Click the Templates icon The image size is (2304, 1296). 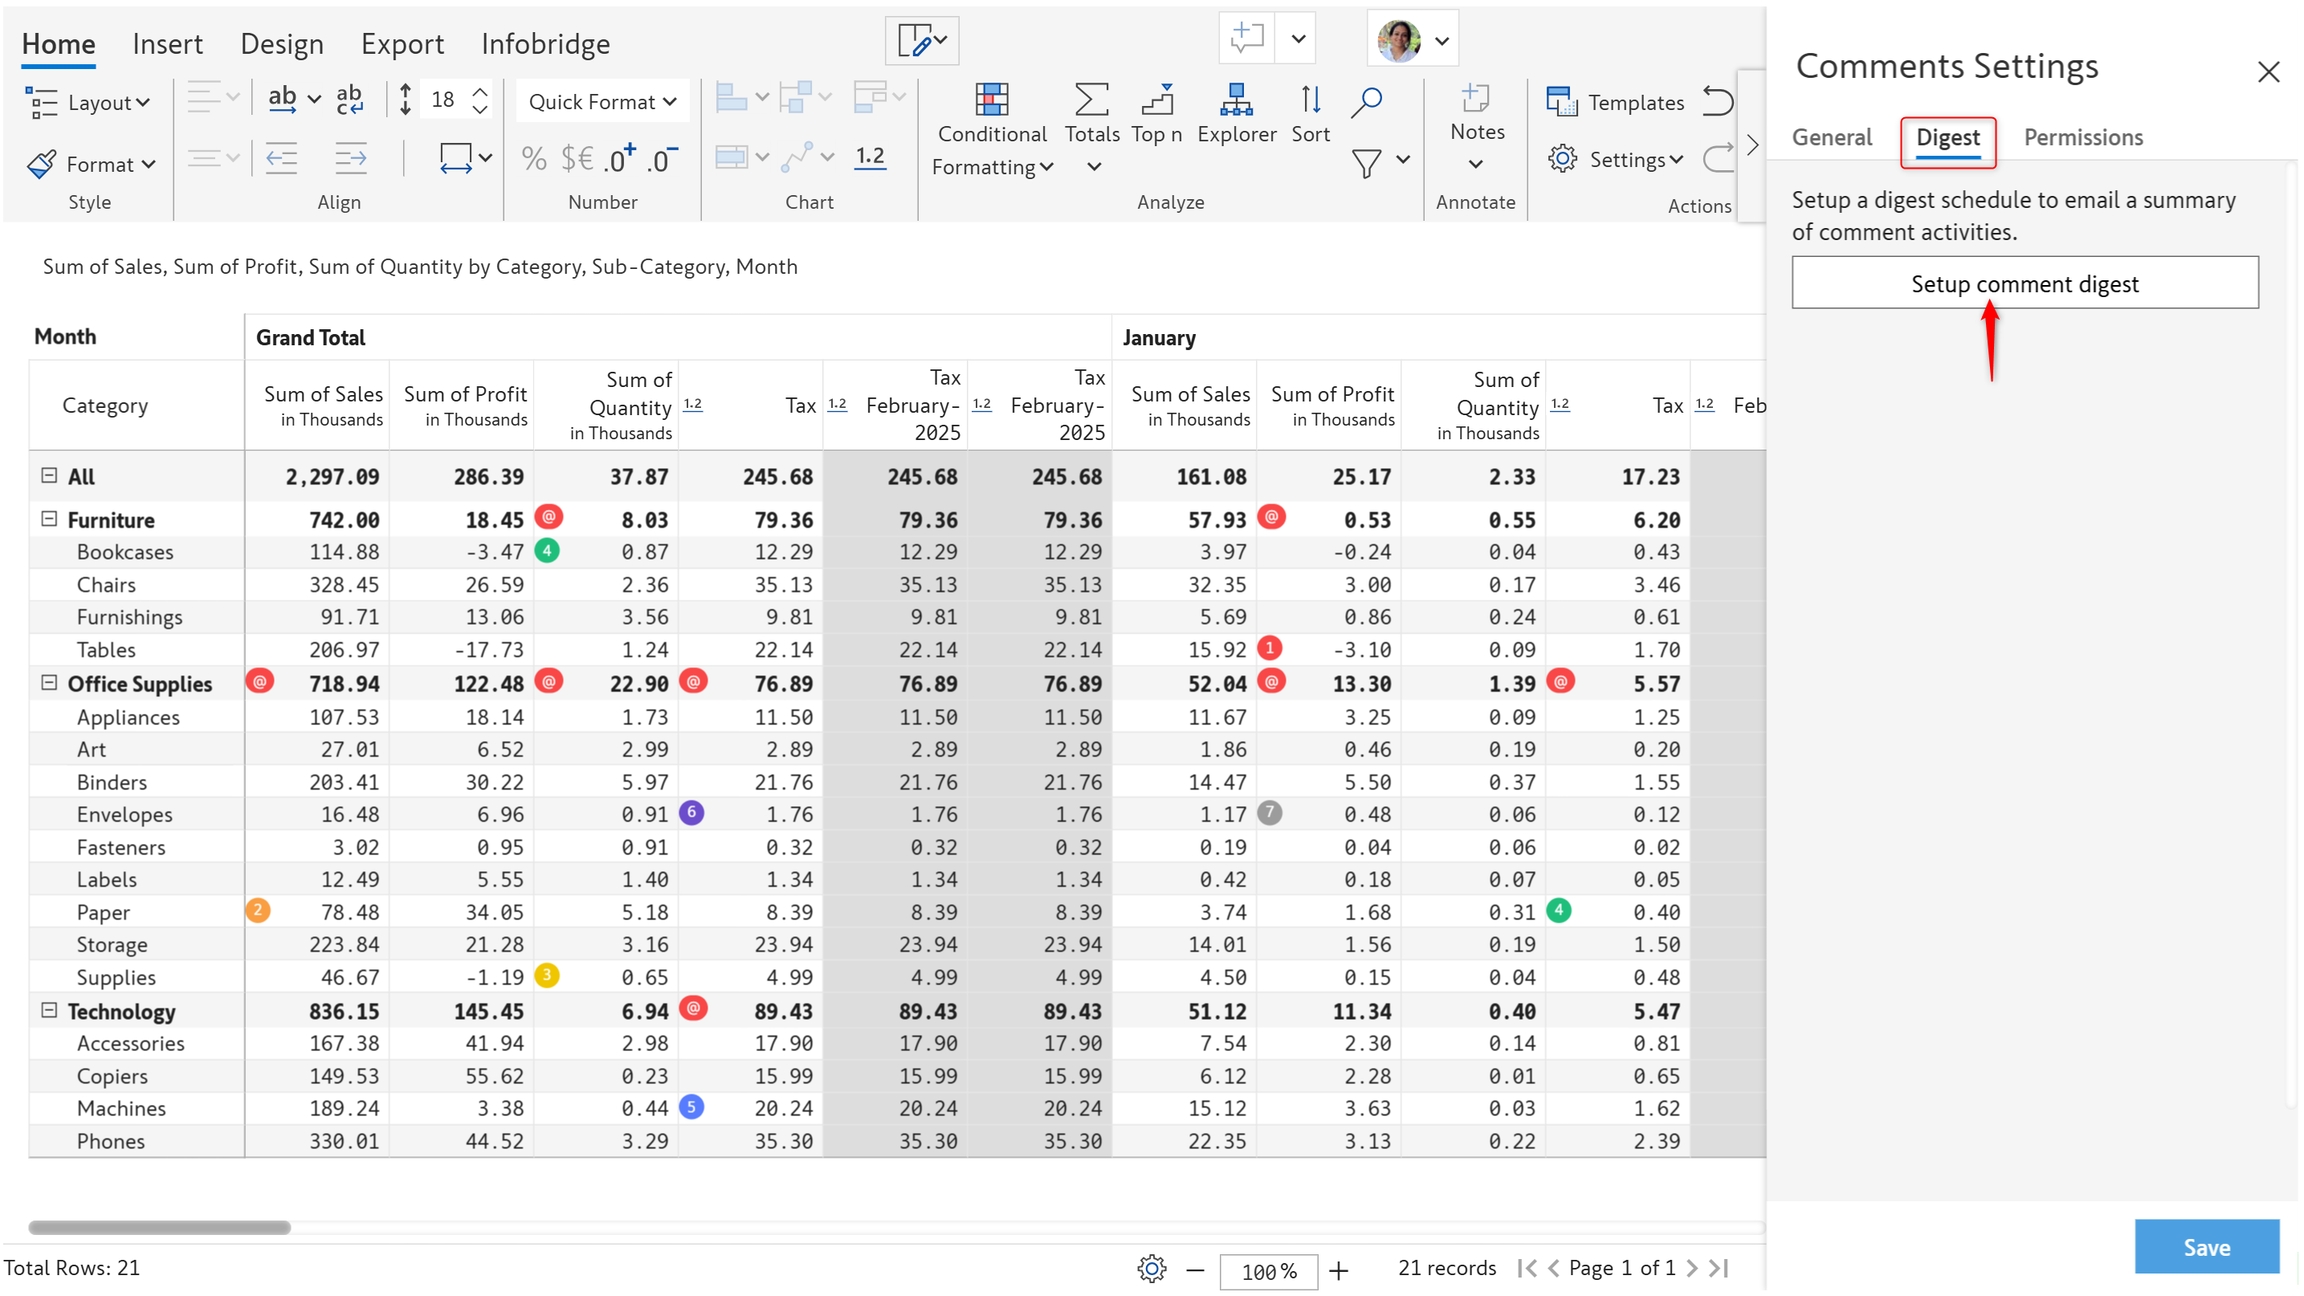coord(1561,102)
